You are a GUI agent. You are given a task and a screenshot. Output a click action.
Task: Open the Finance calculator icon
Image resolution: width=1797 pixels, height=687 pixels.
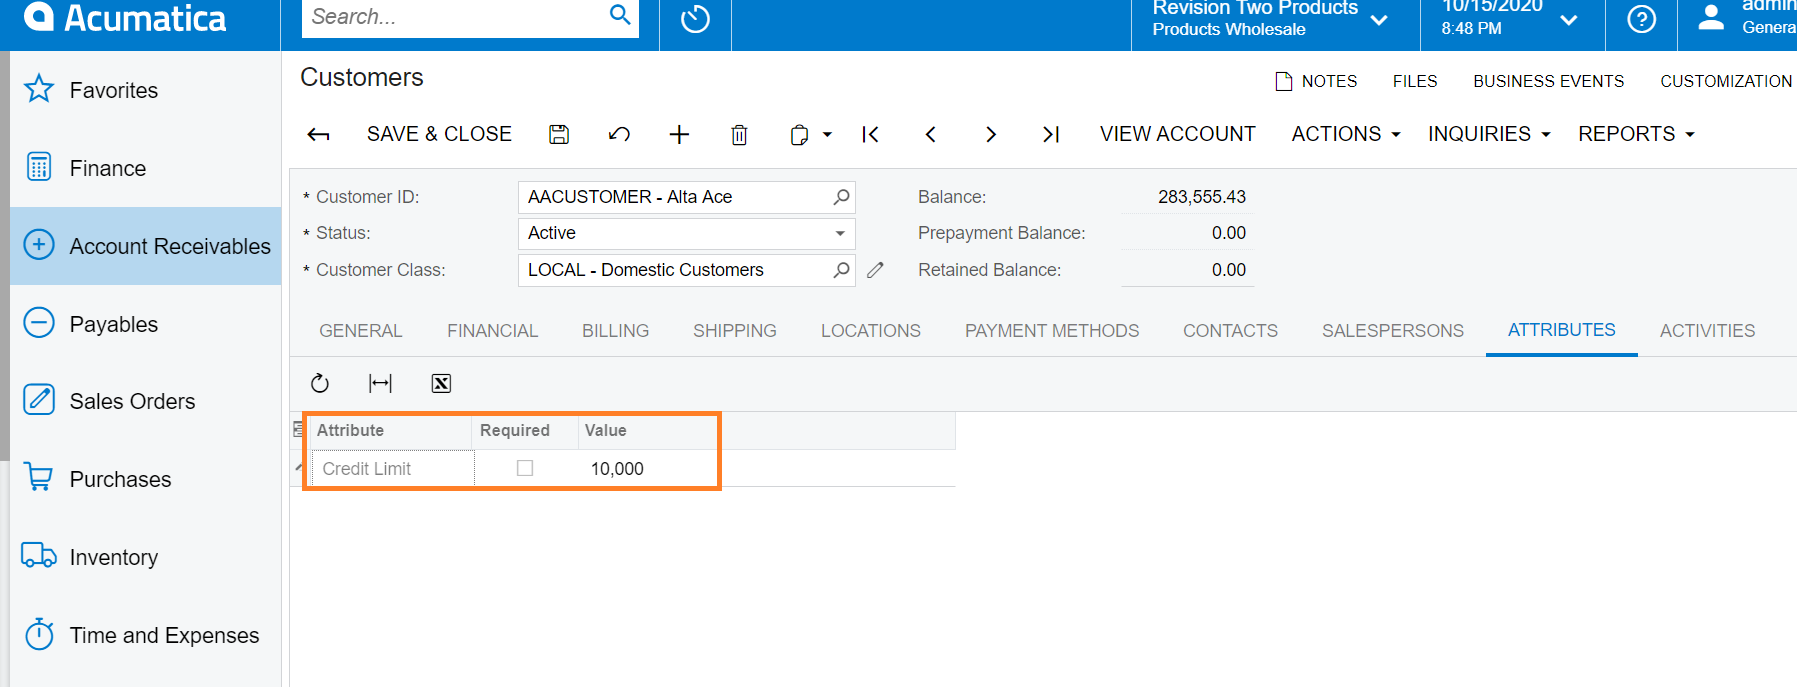[39, 167]
